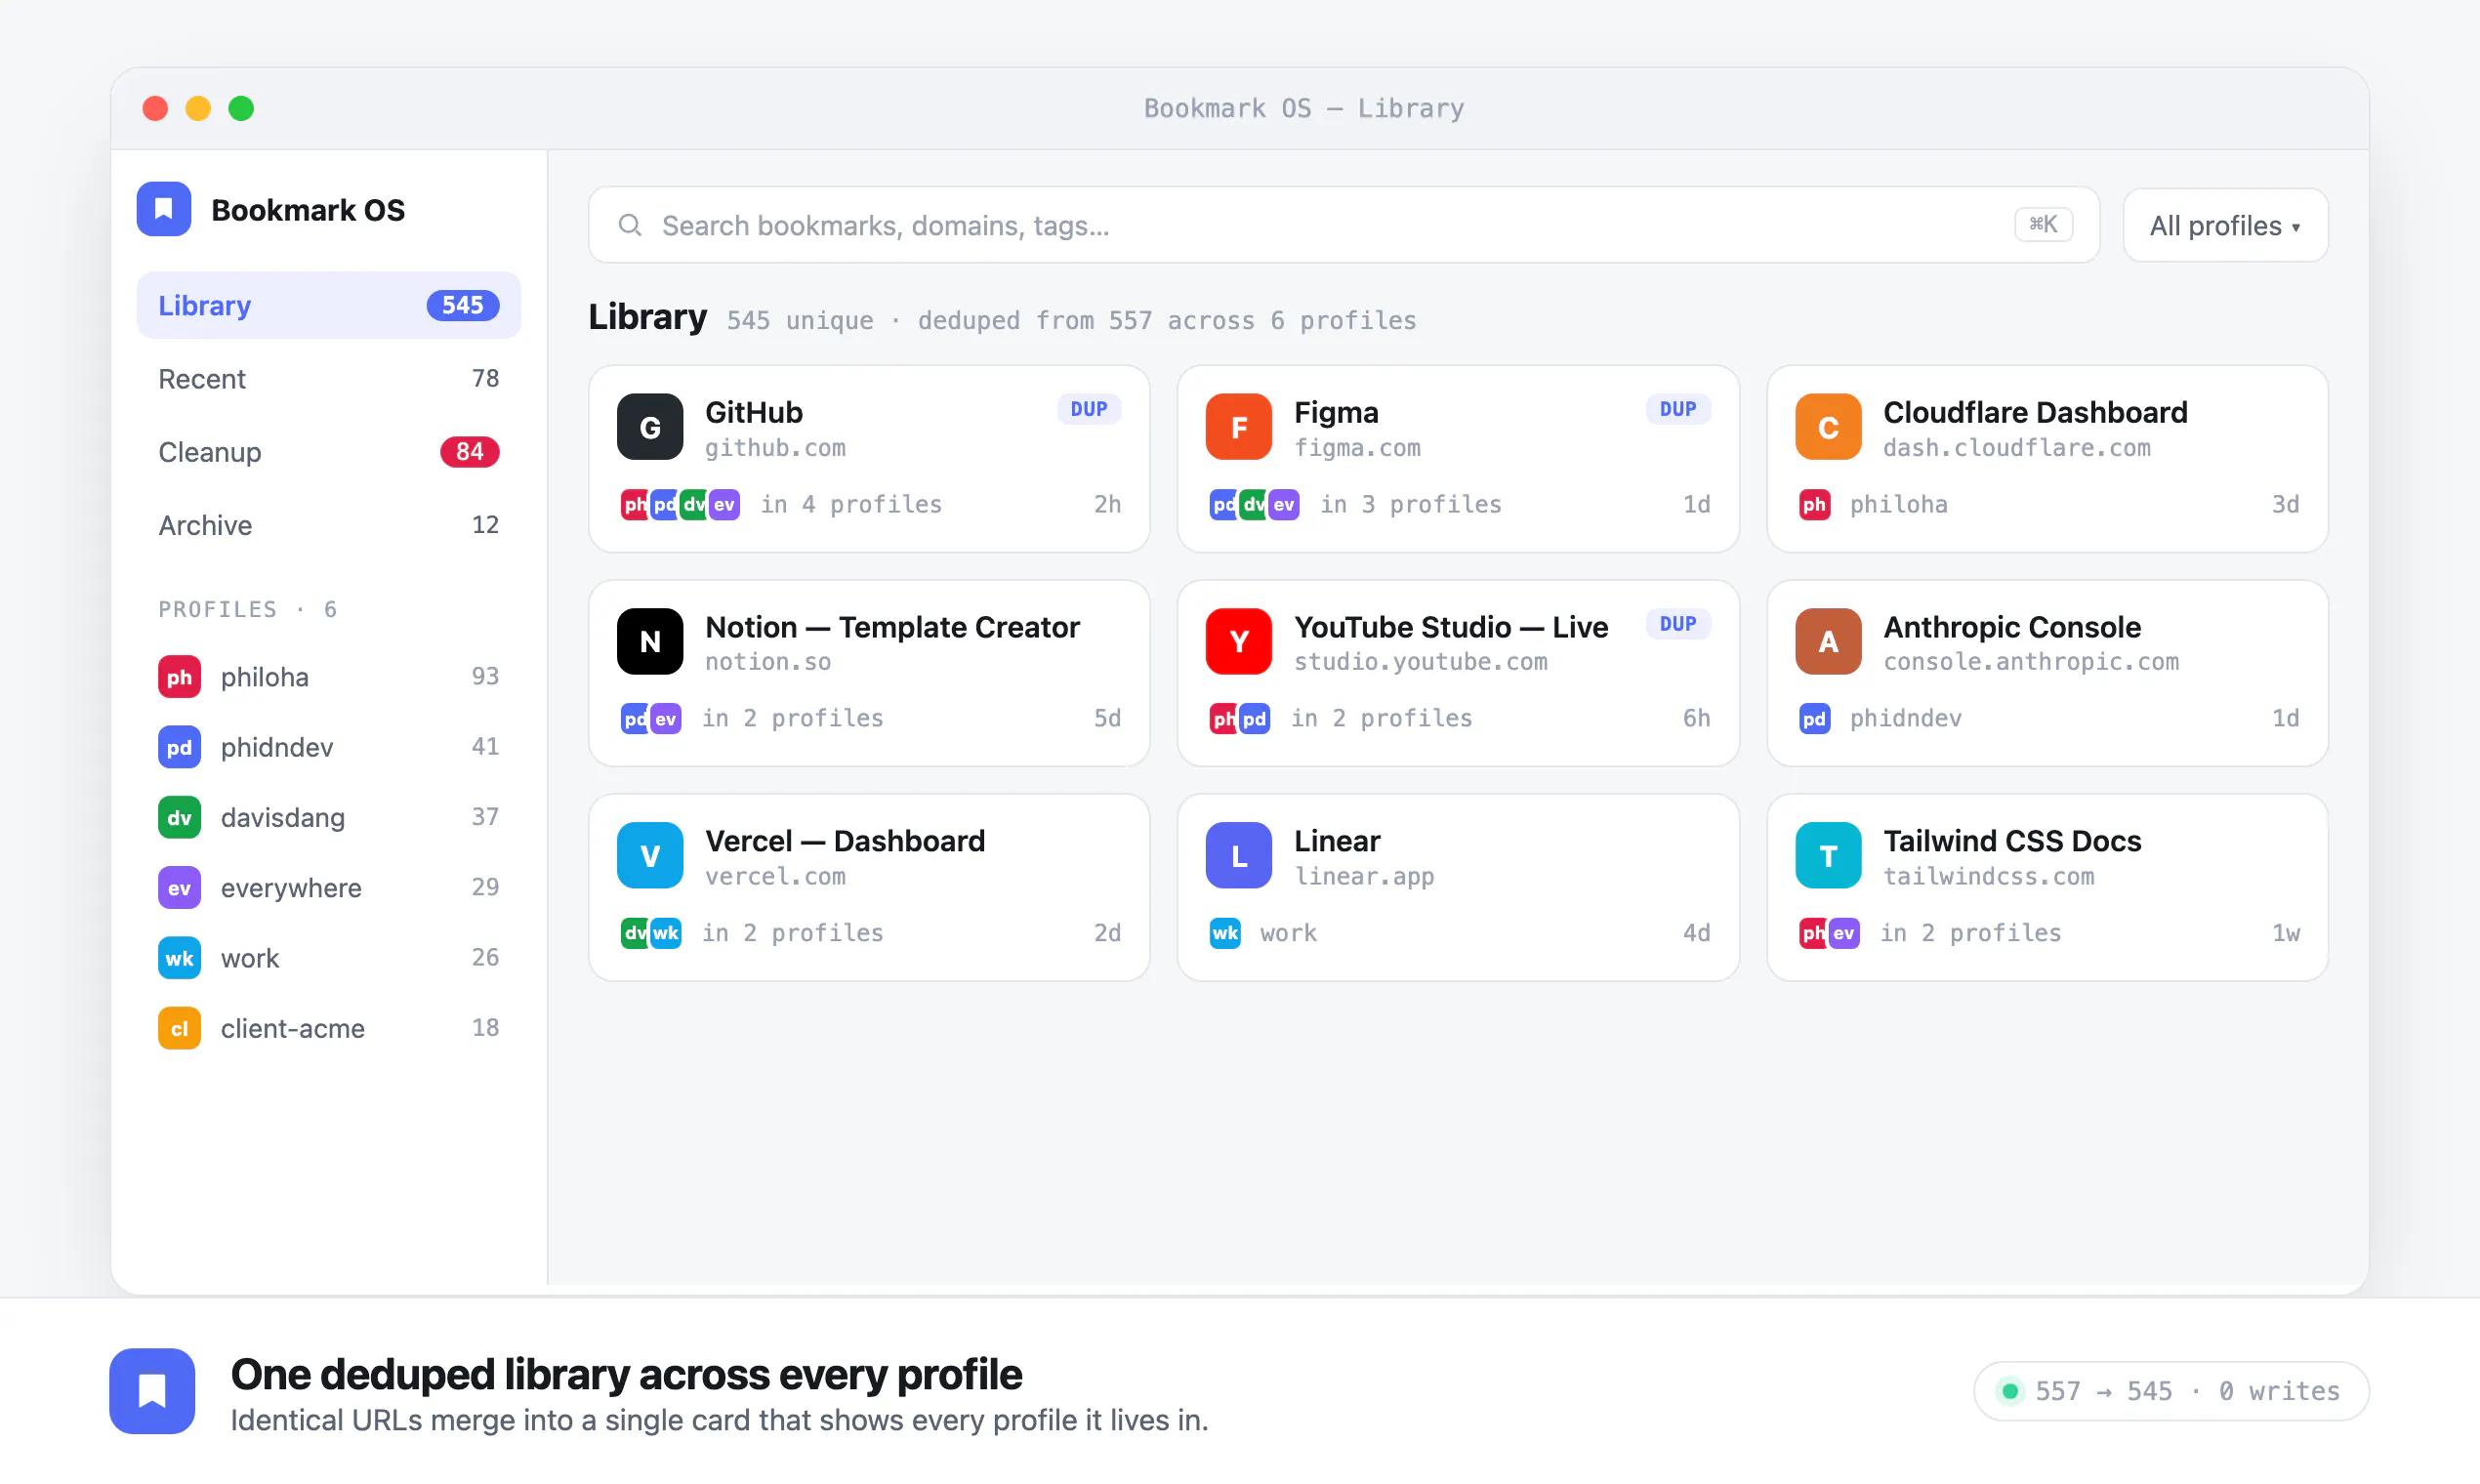2480x1484 pixels.
Task: Click 'in 3 profiles' on Figma card
Action: (1410, 504)
